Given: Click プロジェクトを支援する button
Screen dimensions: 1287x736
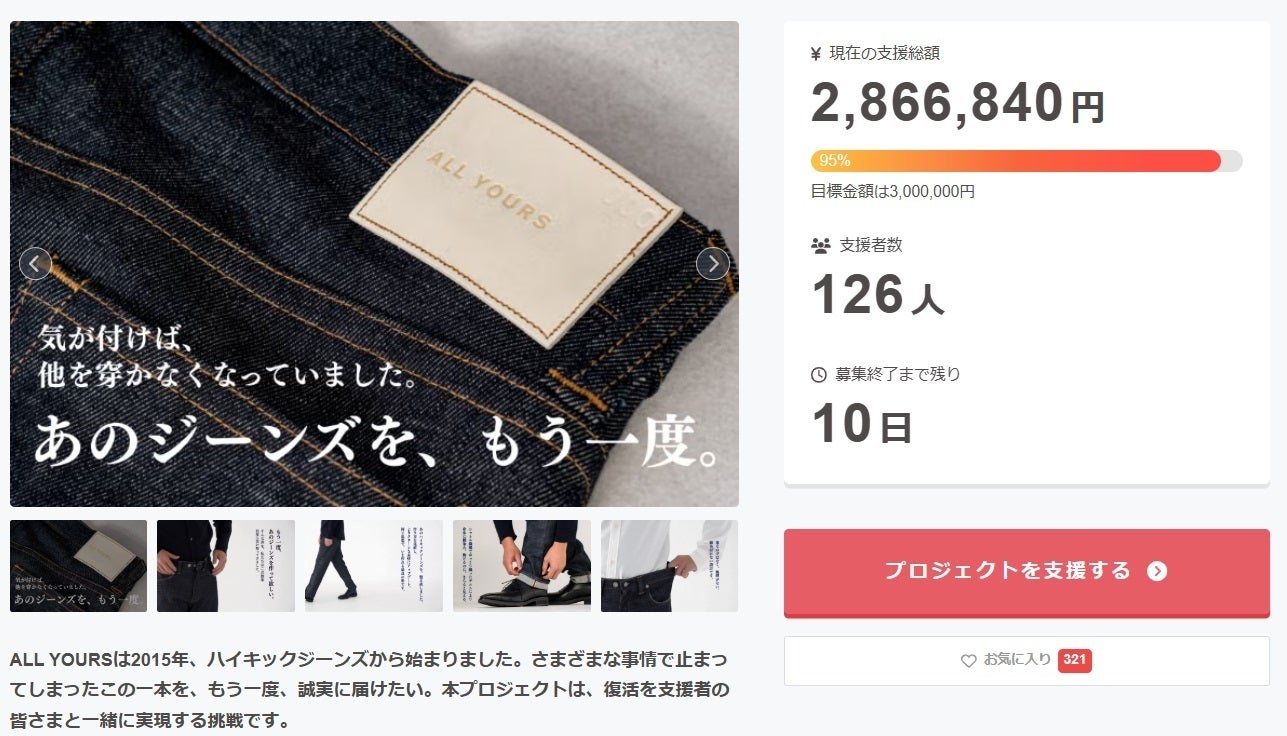Looking at the screenshot, I should [1027, 573].
